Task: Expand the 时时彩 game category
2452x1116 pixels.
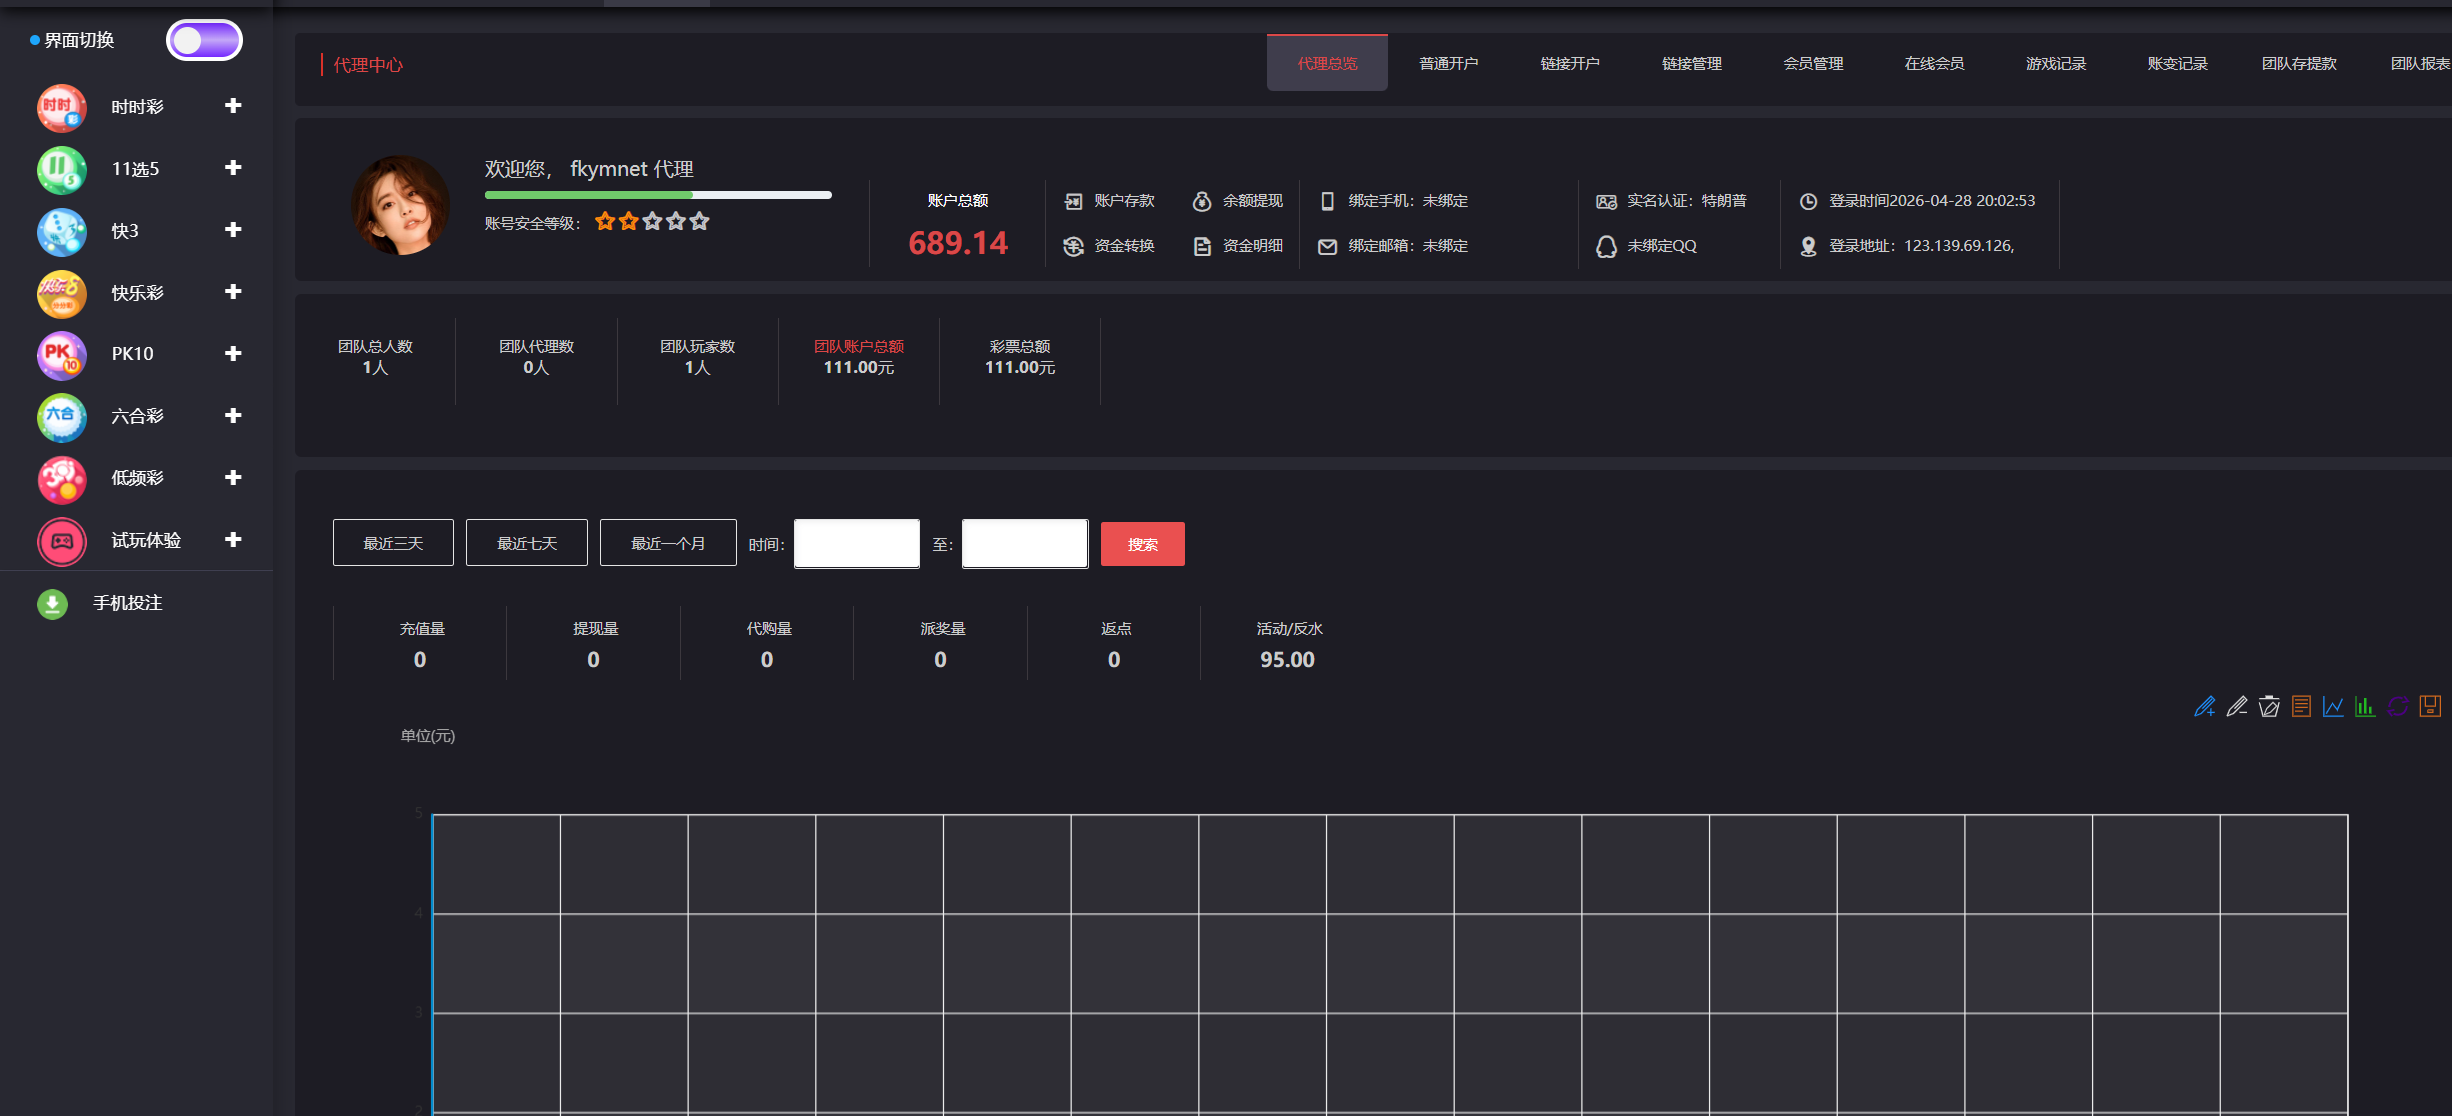Action: pos(233,106)
